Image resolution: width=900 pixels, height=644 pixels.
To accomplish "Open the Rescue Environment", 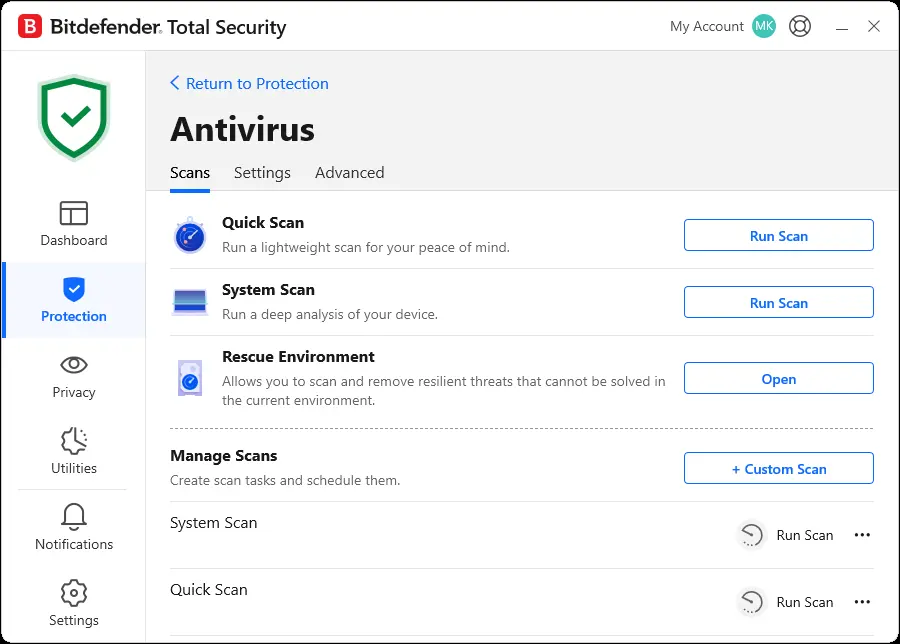I will [778, 378].
